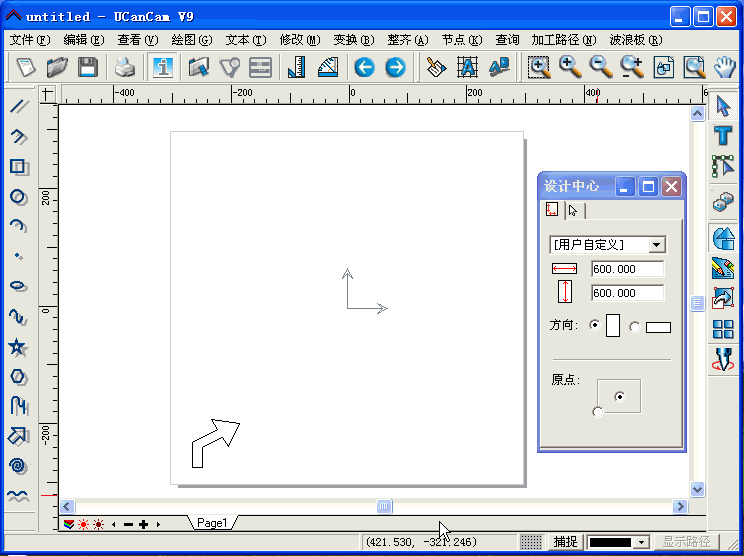Open the 文件(F) menu
Viewport: 744px width, 556px height.
[x=30, y=40]
